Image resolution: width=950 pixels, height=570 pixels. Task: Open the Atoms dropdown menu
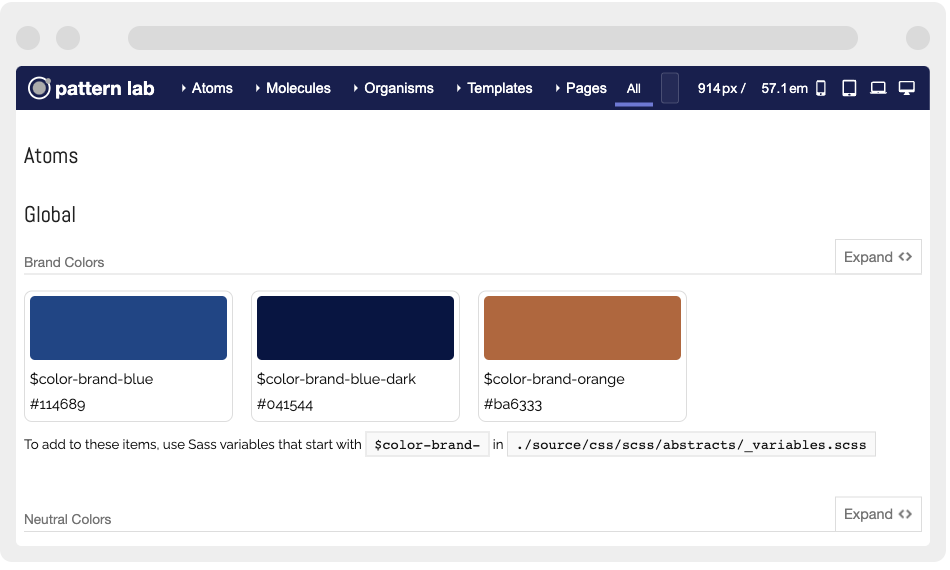207,88
